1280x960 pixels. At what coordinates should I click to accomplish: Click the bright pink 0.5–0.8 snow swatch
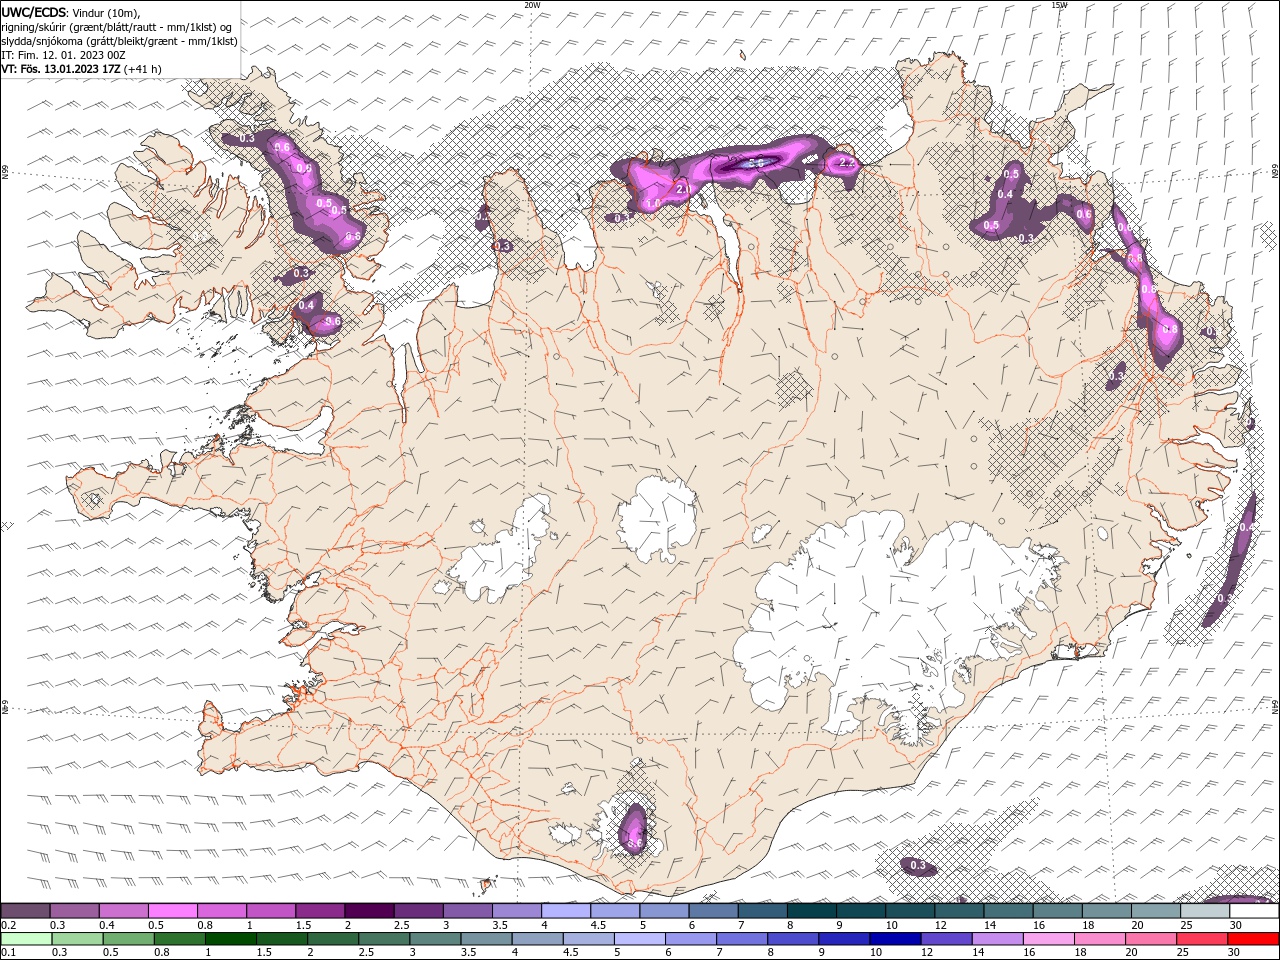point(172,911)
